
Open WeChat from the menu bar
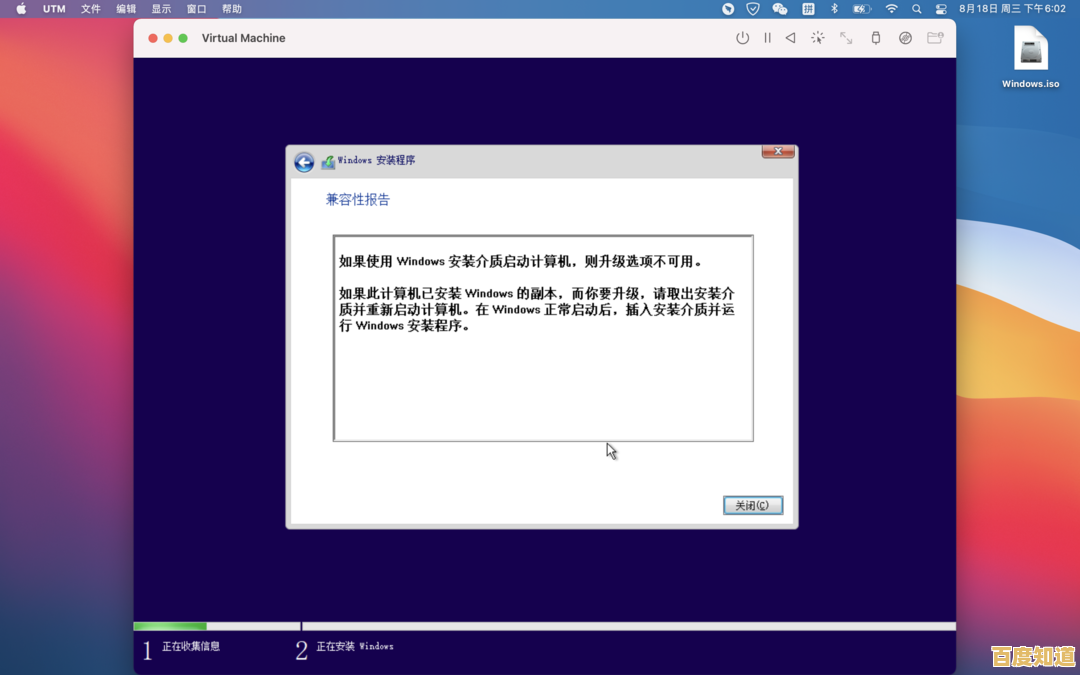pyautogui.click(x=780, y=8)
